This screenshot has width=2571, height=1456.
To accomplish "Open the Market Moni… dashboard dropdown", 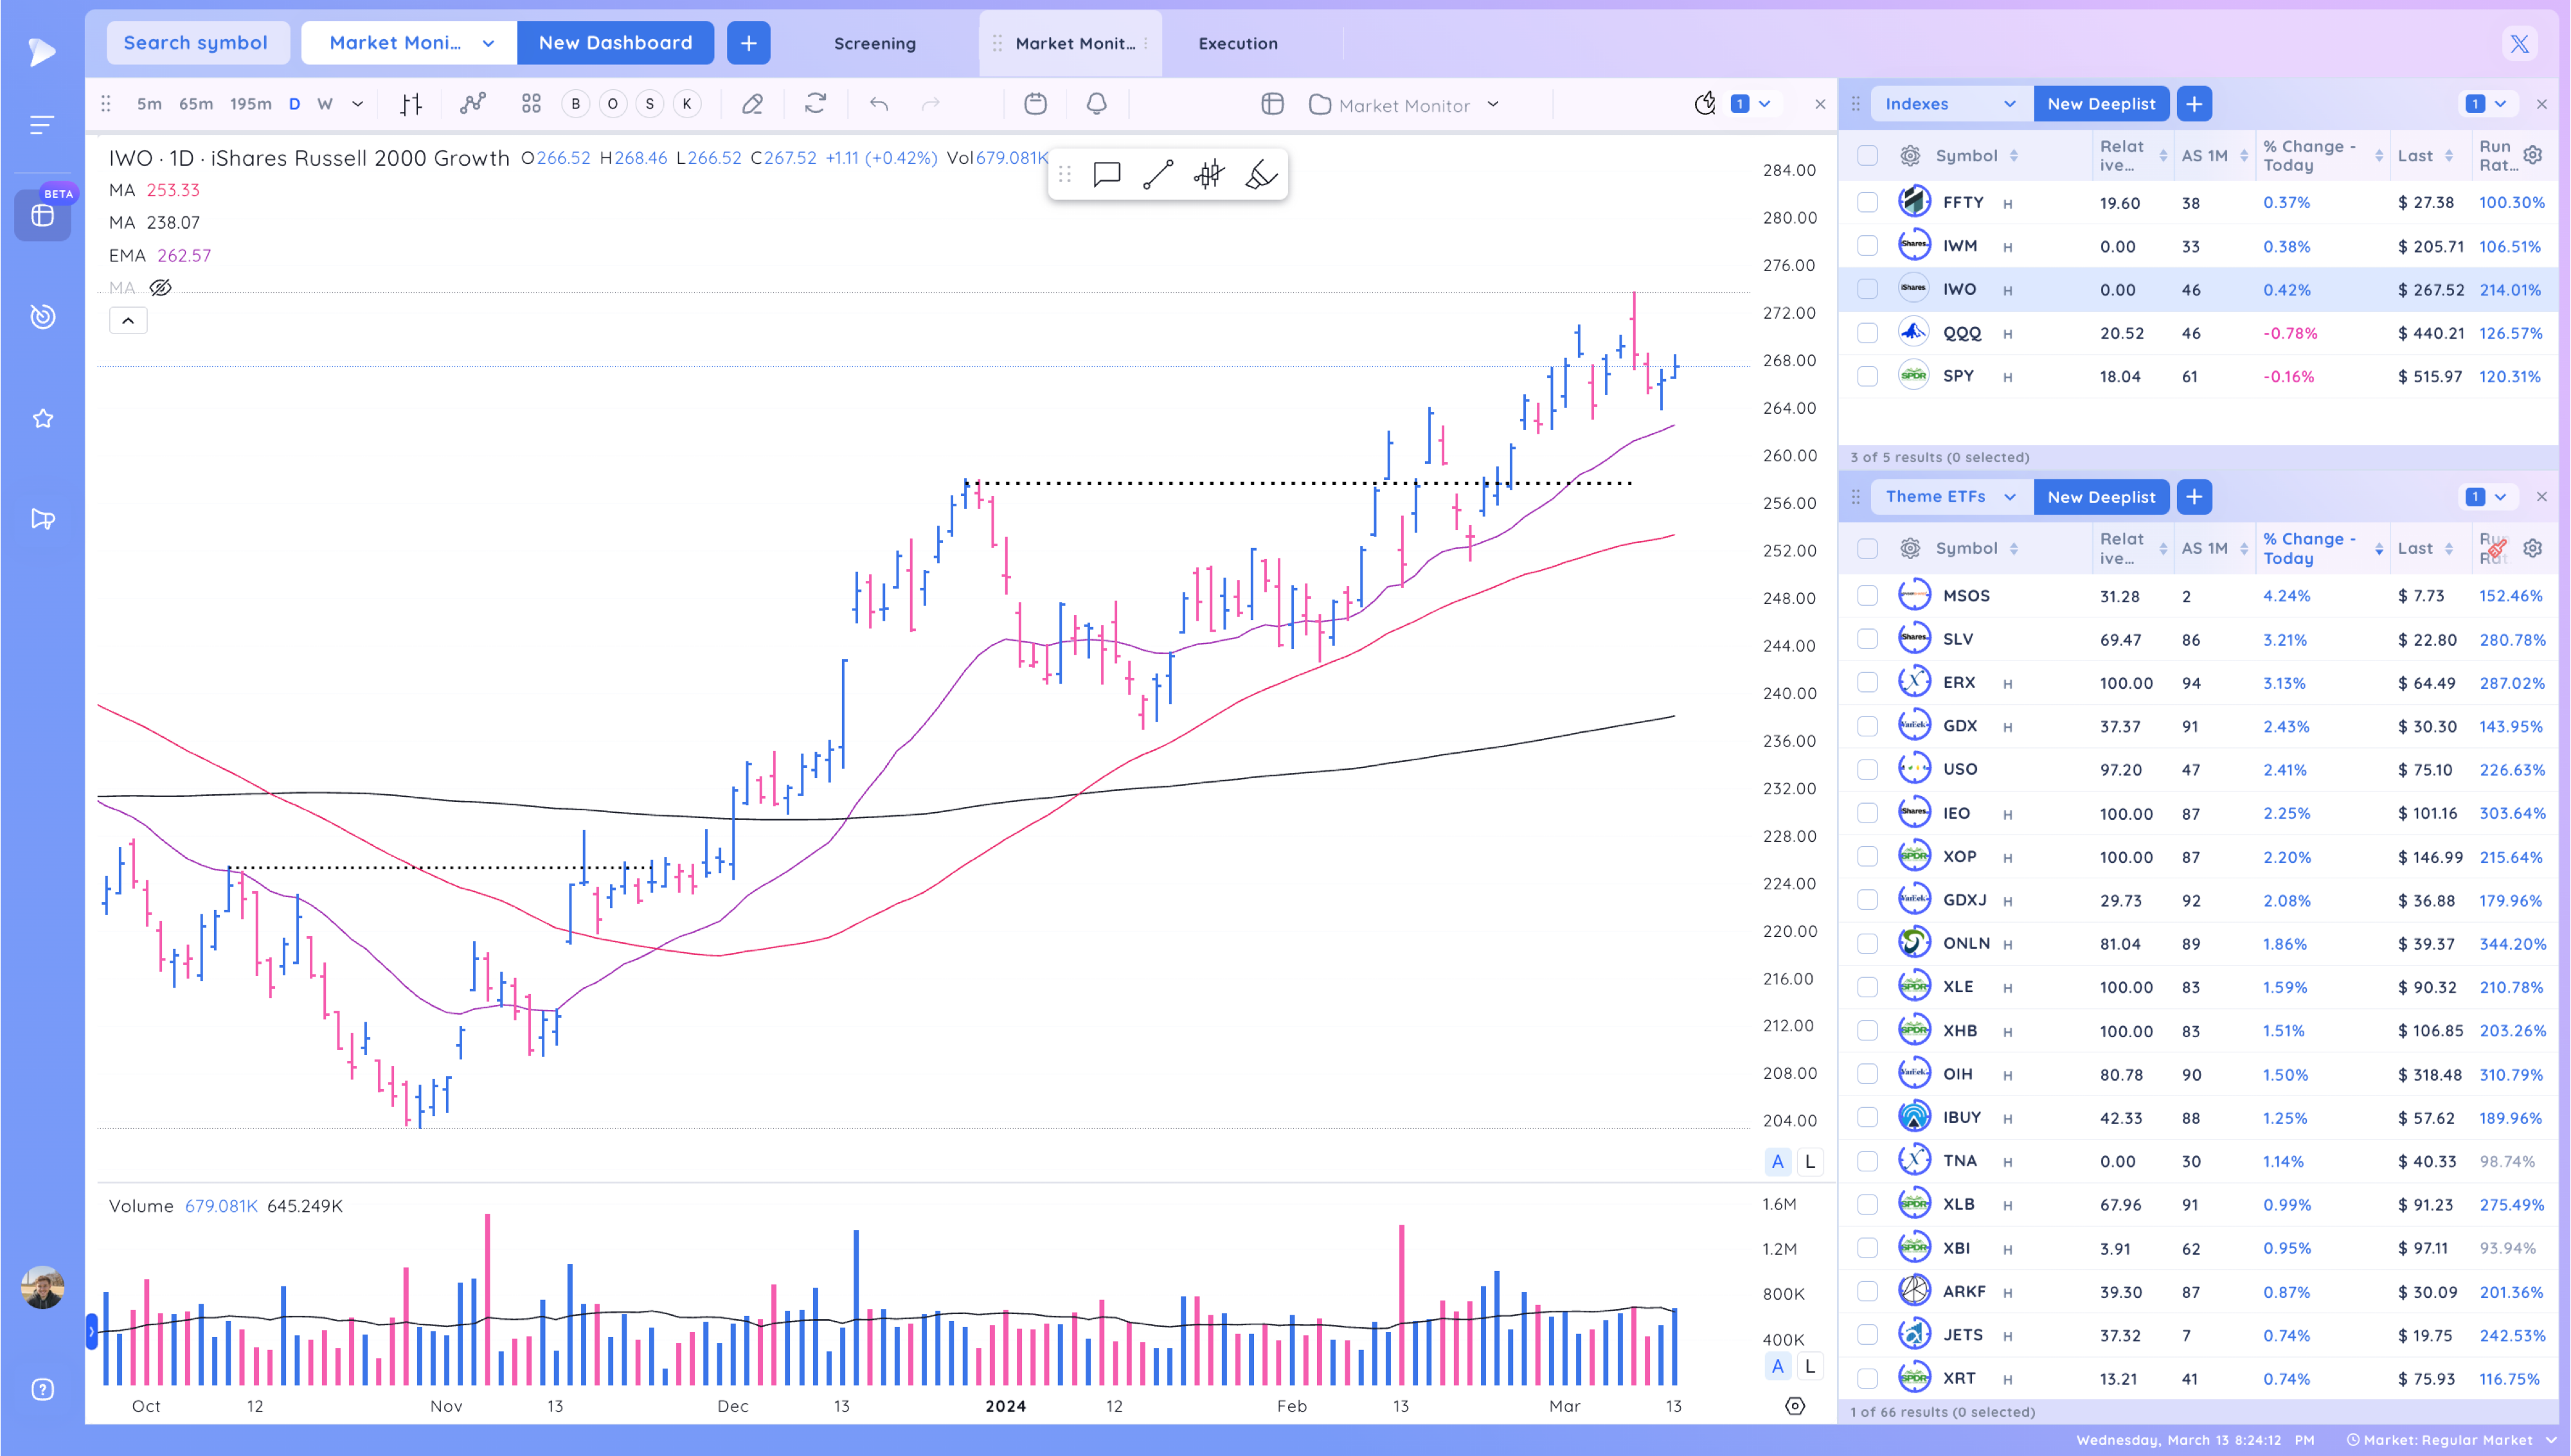I will (409, 43).
